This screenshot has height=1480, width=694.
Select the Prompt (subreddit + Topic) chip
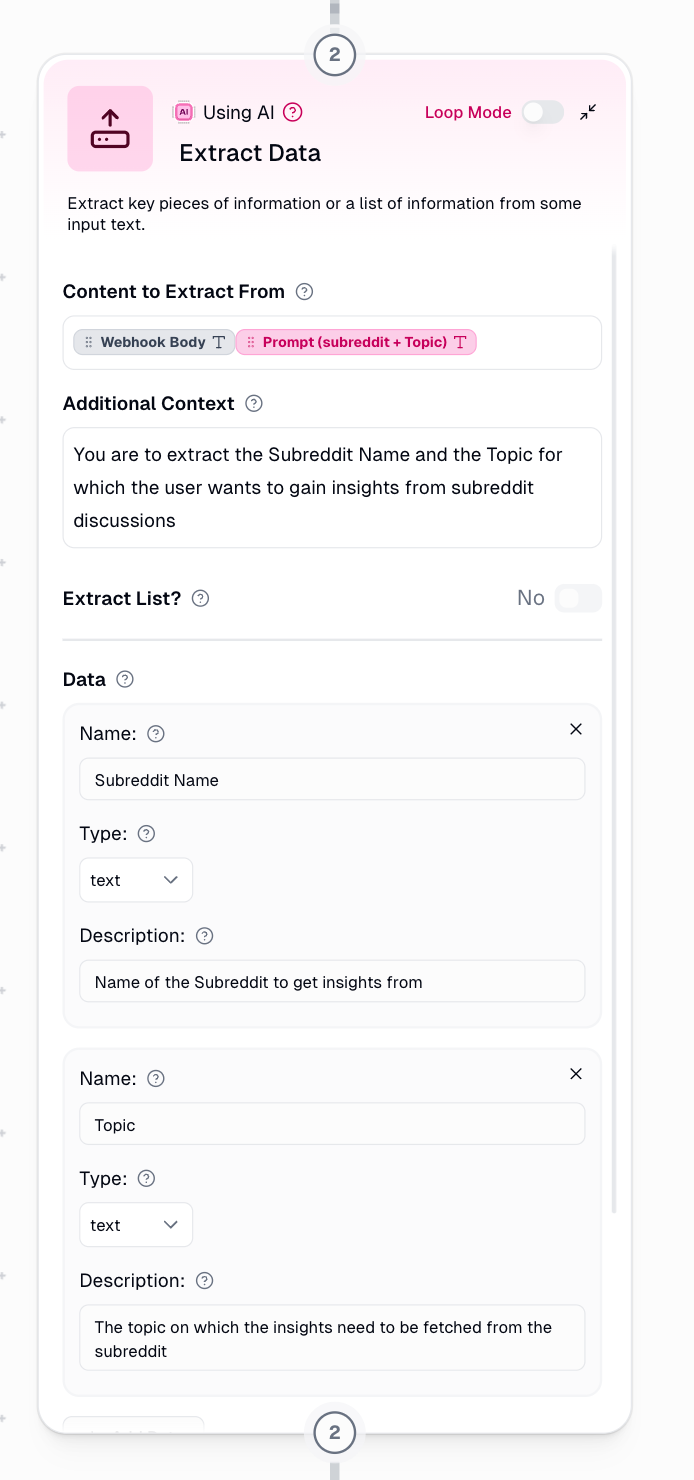(x=356, y=342)
